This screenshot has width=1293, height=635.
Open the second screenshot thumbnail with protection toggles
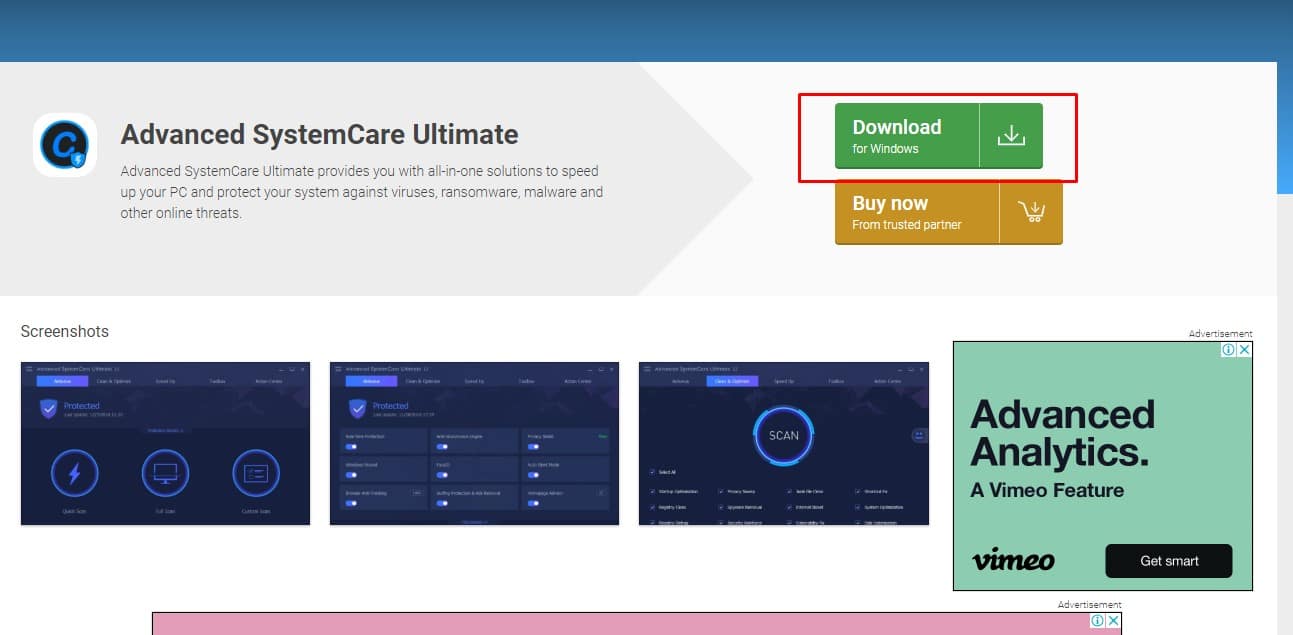tap(474, 443)
